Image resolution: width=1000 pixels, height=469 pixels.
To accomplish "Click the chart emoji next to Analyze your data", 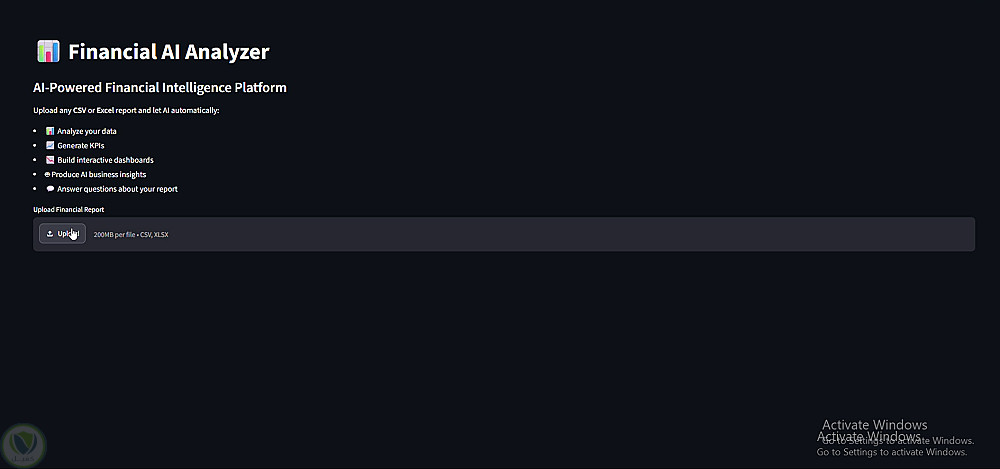I will click(50, 131).
